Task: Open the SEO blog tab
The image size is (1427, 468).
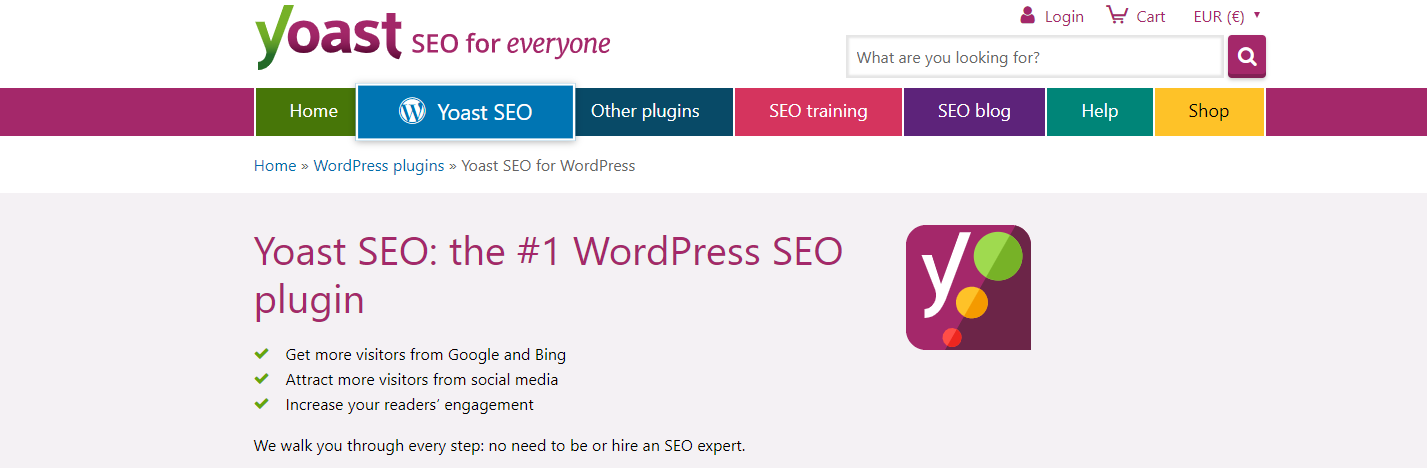Action: (x=974, y=111)
